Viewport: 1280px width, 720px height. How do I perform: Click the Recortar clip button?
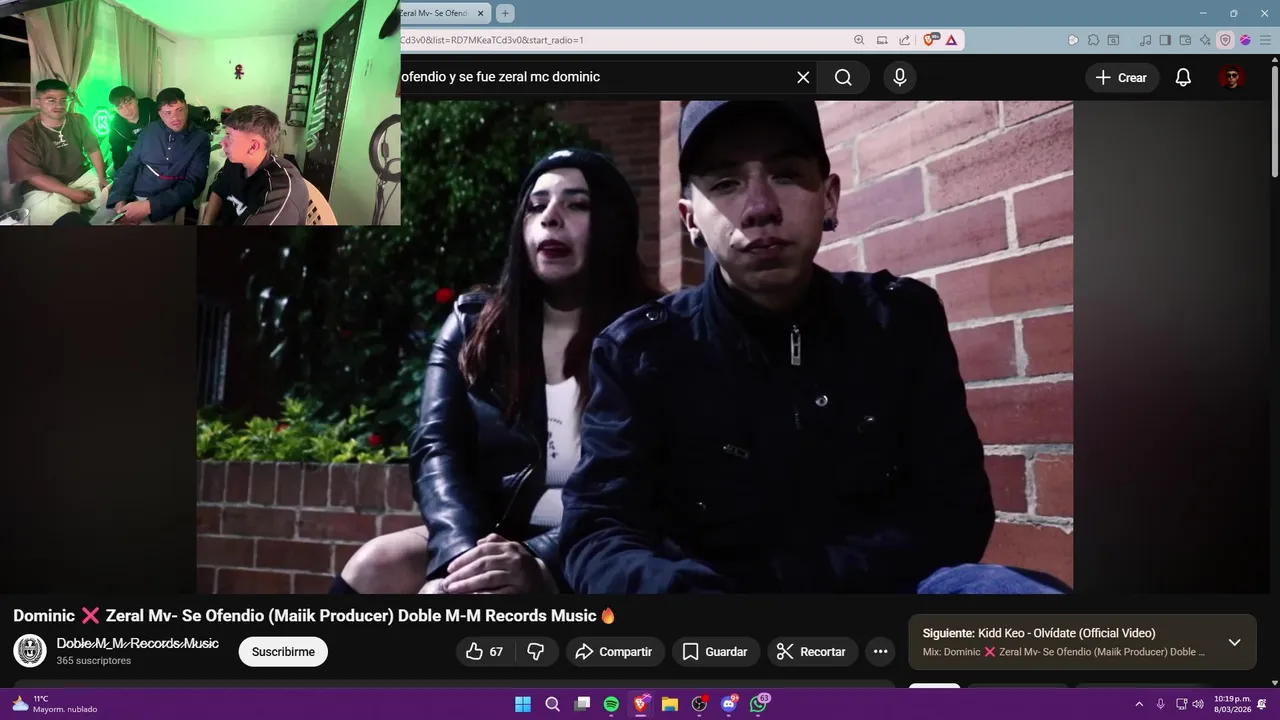(812, 652)
